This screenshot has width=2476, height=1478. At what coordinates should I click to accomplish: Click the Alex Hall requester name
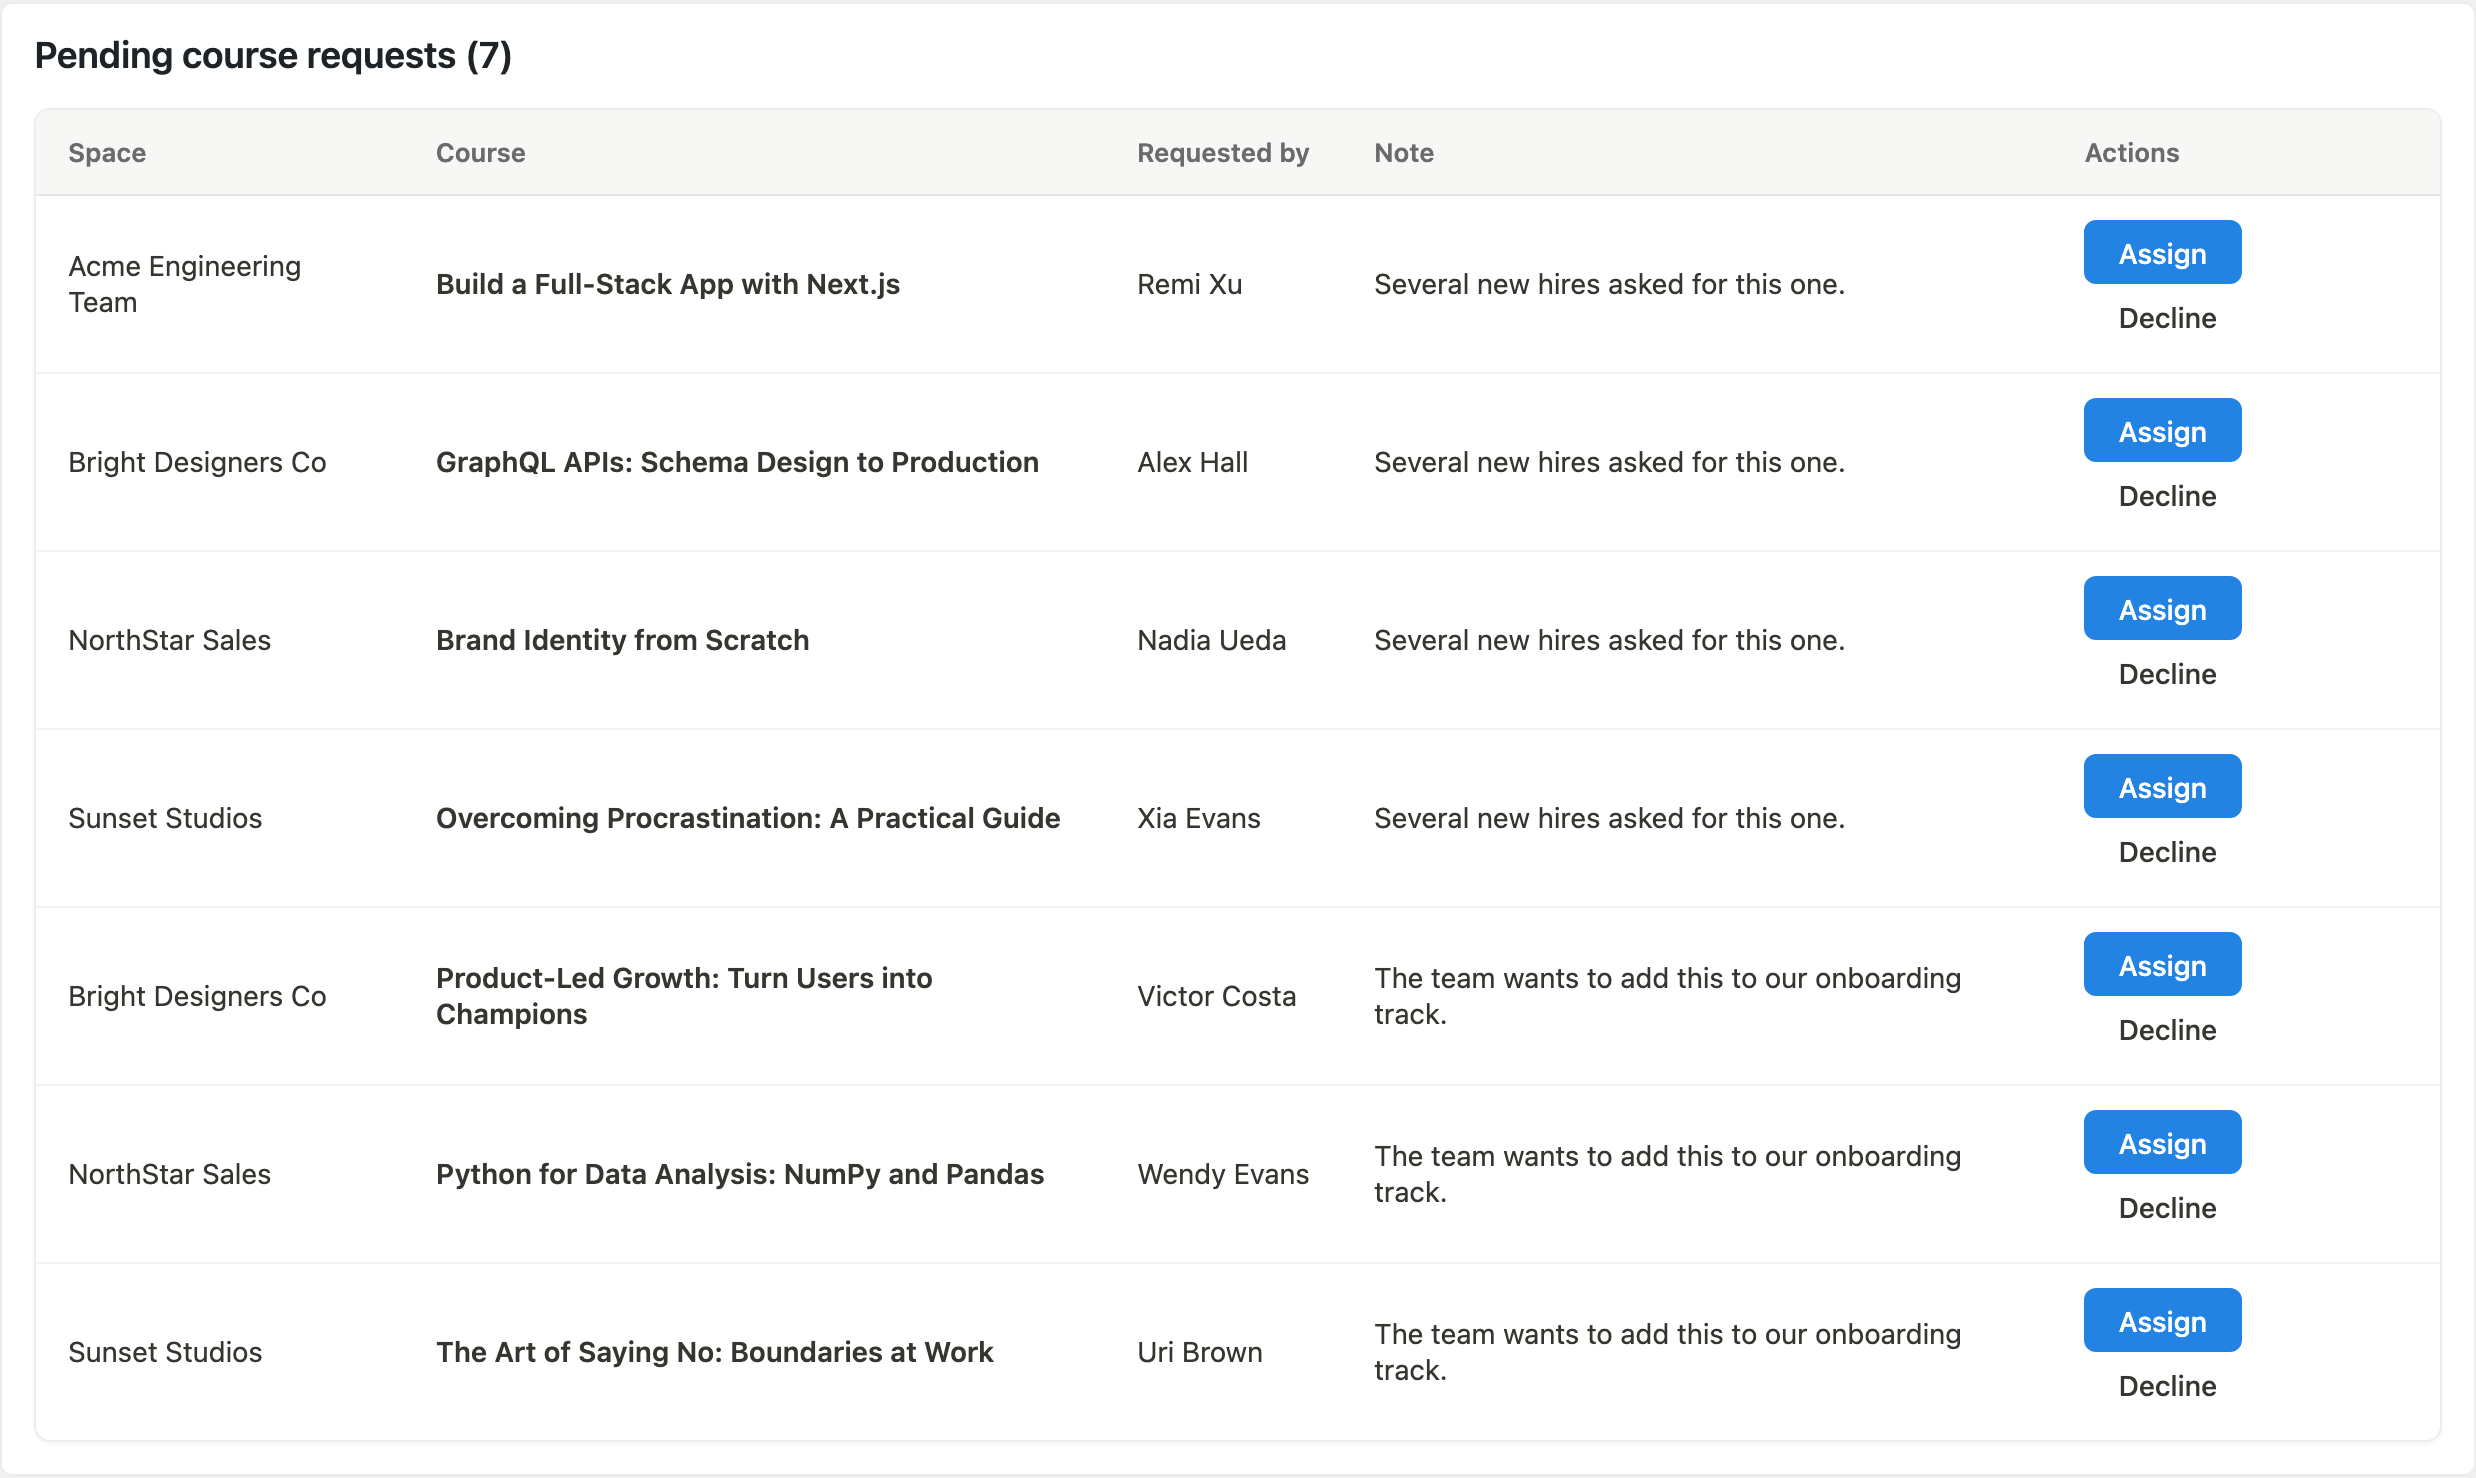click(x=1192, y=462)
